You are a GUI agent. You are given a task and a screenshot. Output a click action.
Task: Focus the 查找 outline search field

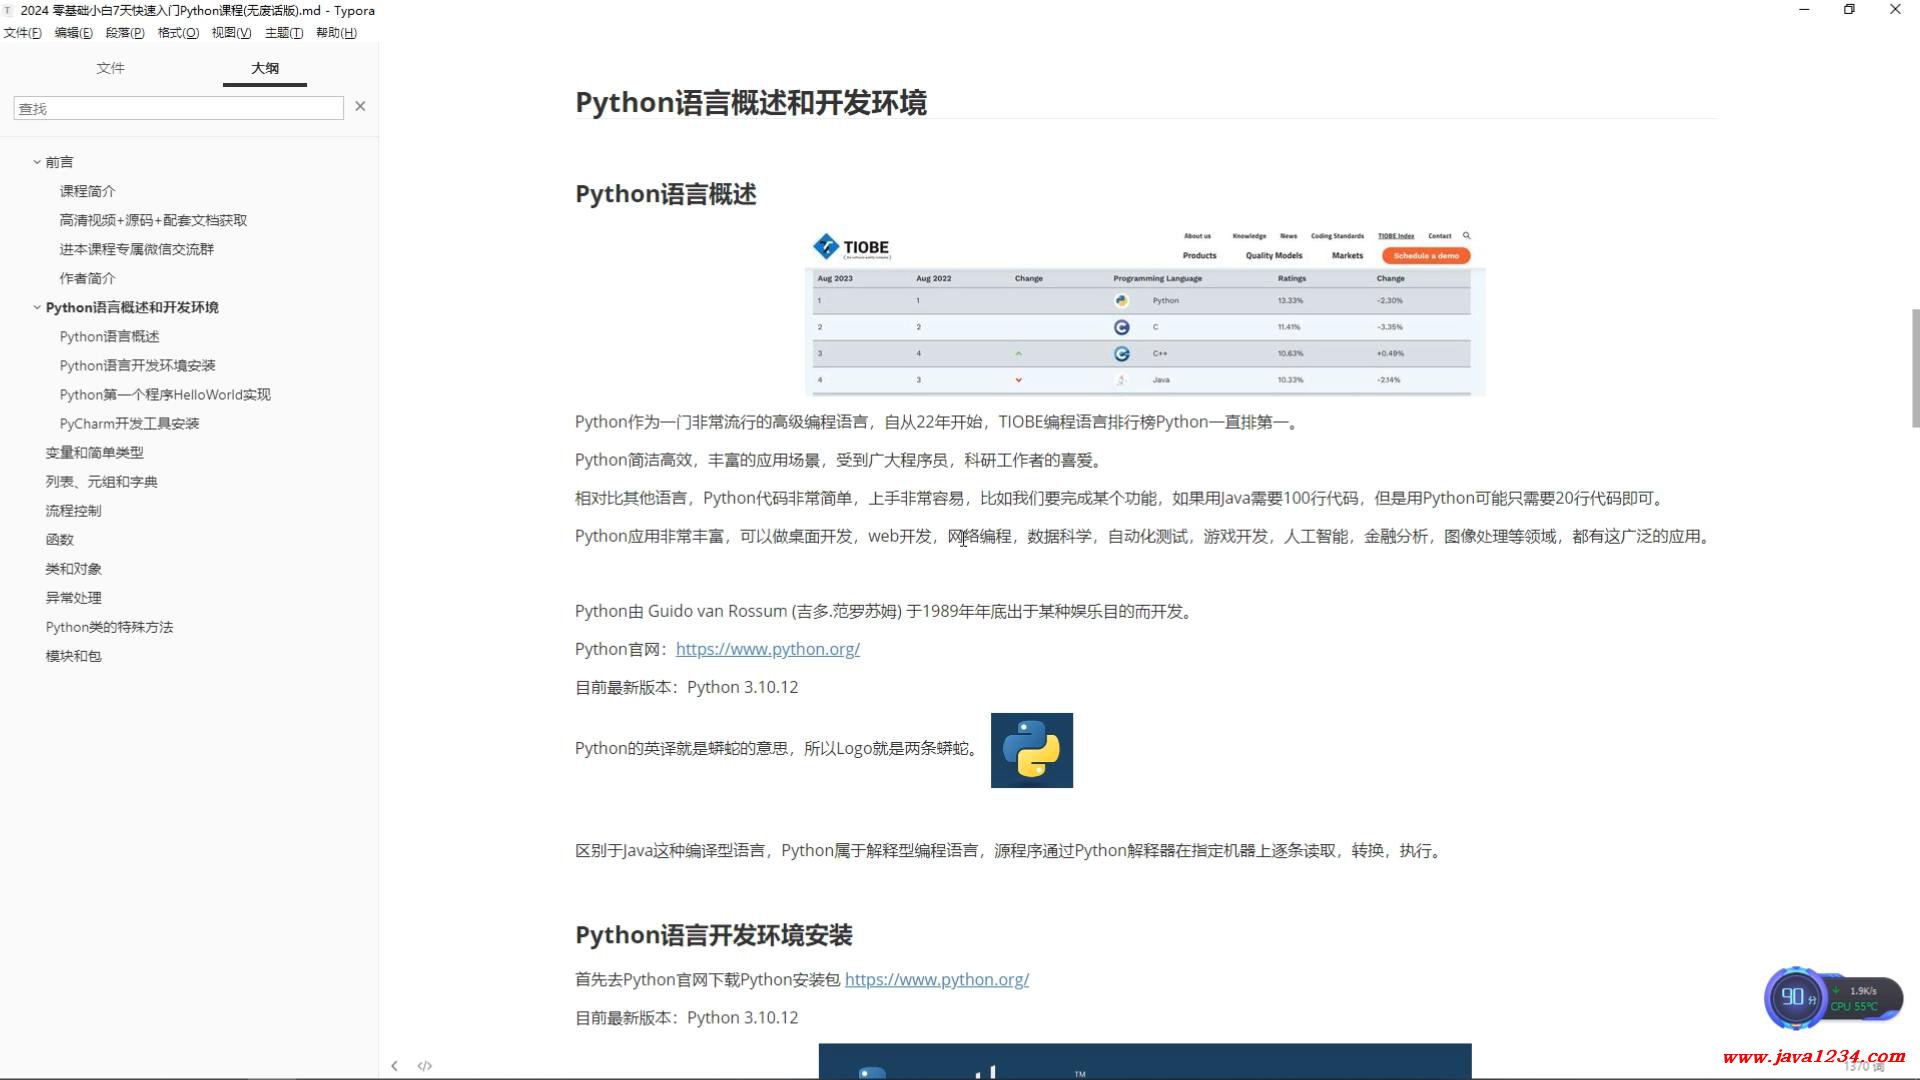pyautogui.click(x=179, y=108)
